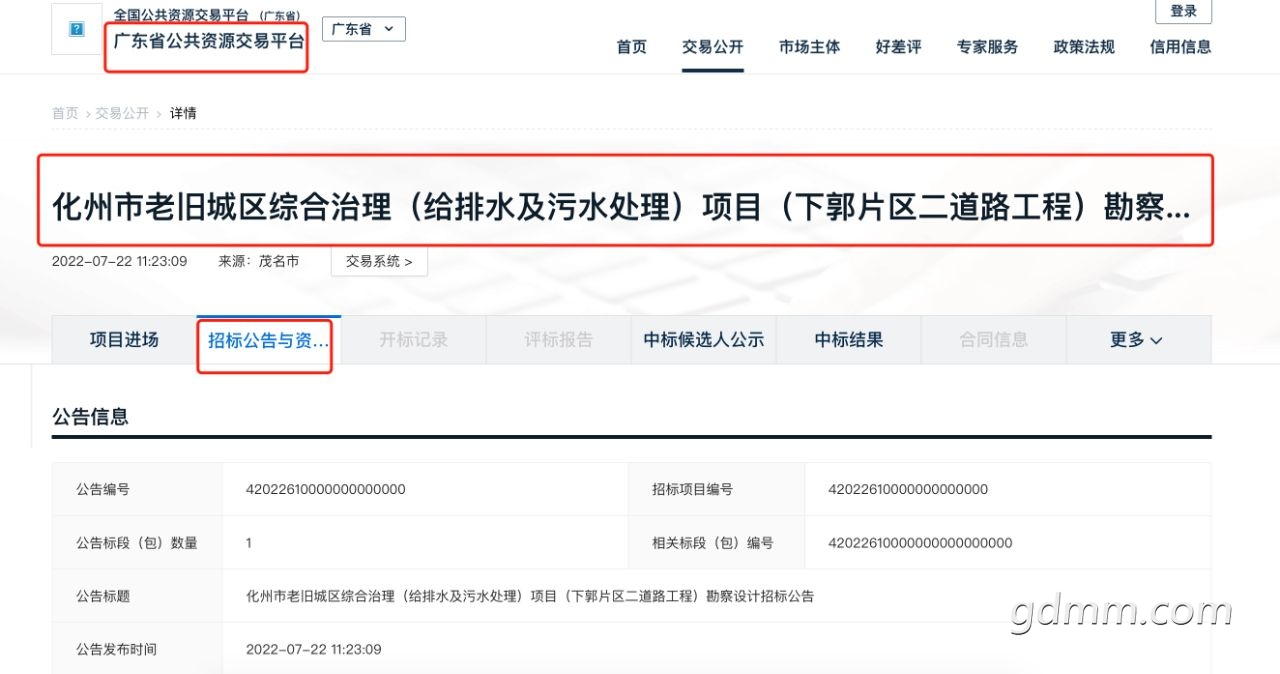Viewport: 1280px width, 674px height.
Task: Click the truncated project title heading
Action: coord(621,208)
